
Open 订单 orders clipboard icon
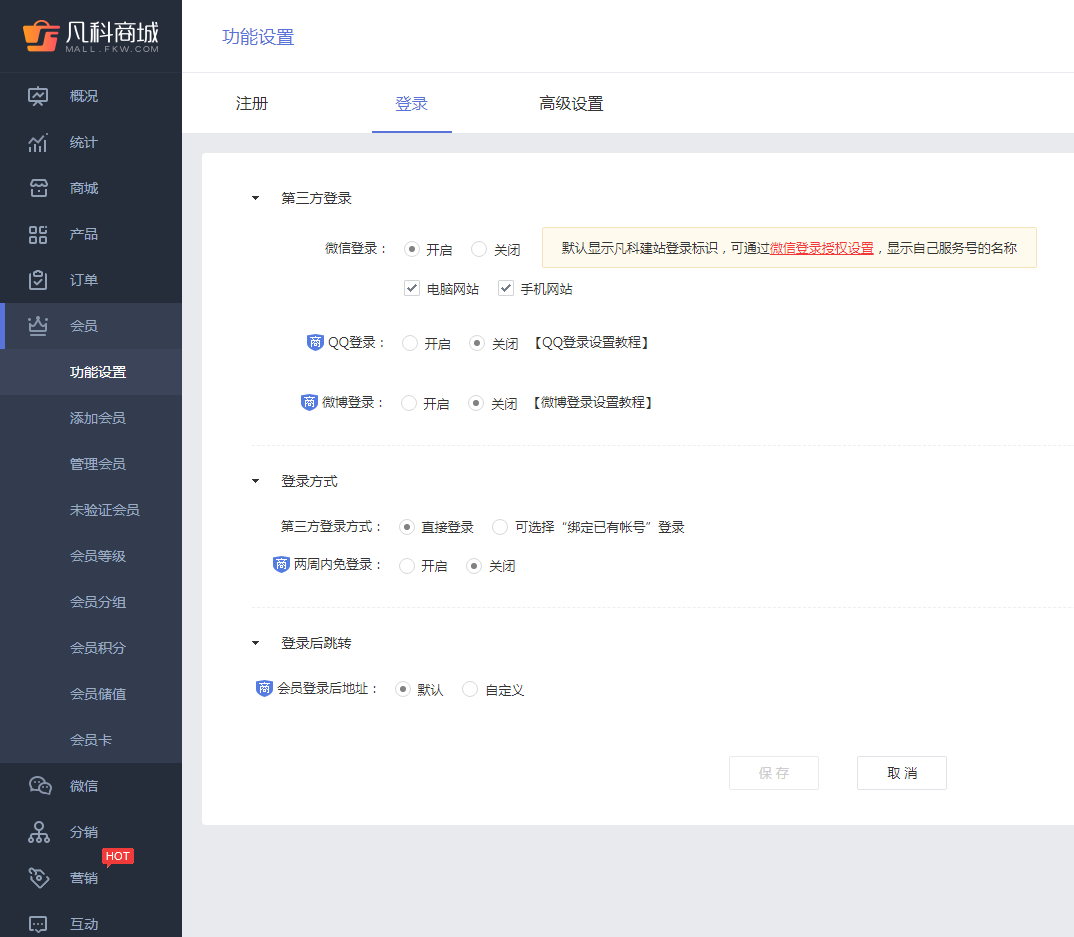38,281
